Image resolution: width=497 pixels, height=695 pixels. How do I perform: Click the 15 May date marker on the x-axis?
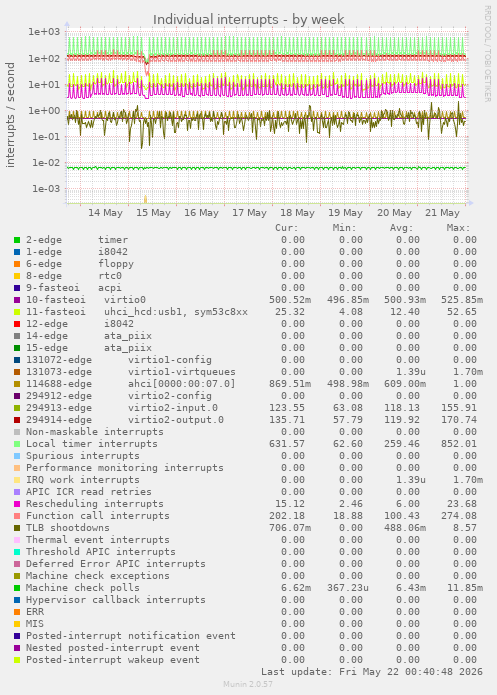[153, 213]
